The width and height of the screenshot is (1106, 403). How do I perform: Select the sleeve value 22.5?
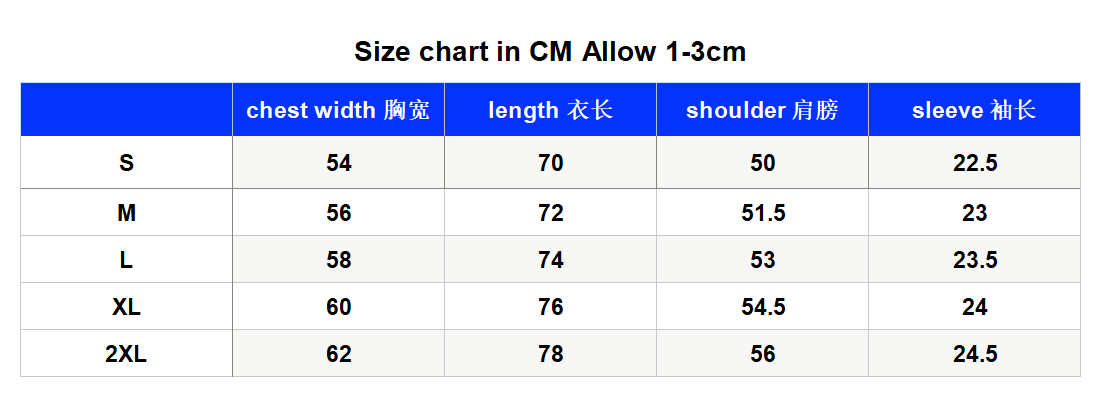tap(975, 163)
